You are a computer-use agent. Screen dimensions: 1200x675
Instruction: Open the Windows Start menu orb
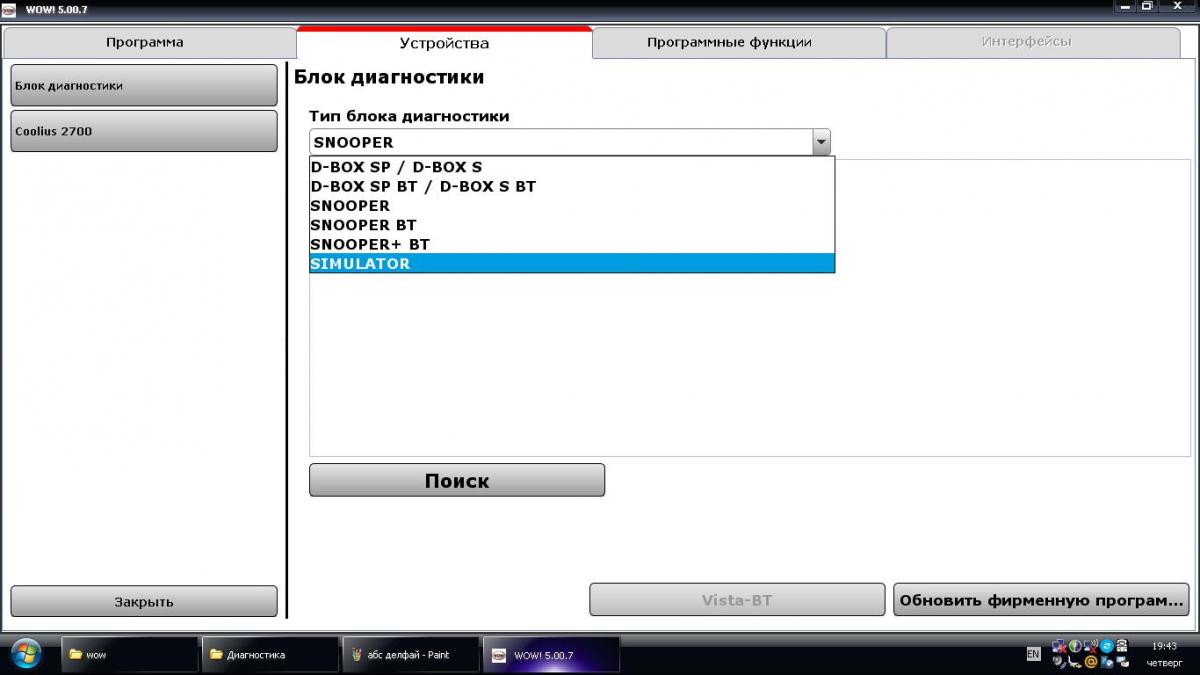[26, 654]
